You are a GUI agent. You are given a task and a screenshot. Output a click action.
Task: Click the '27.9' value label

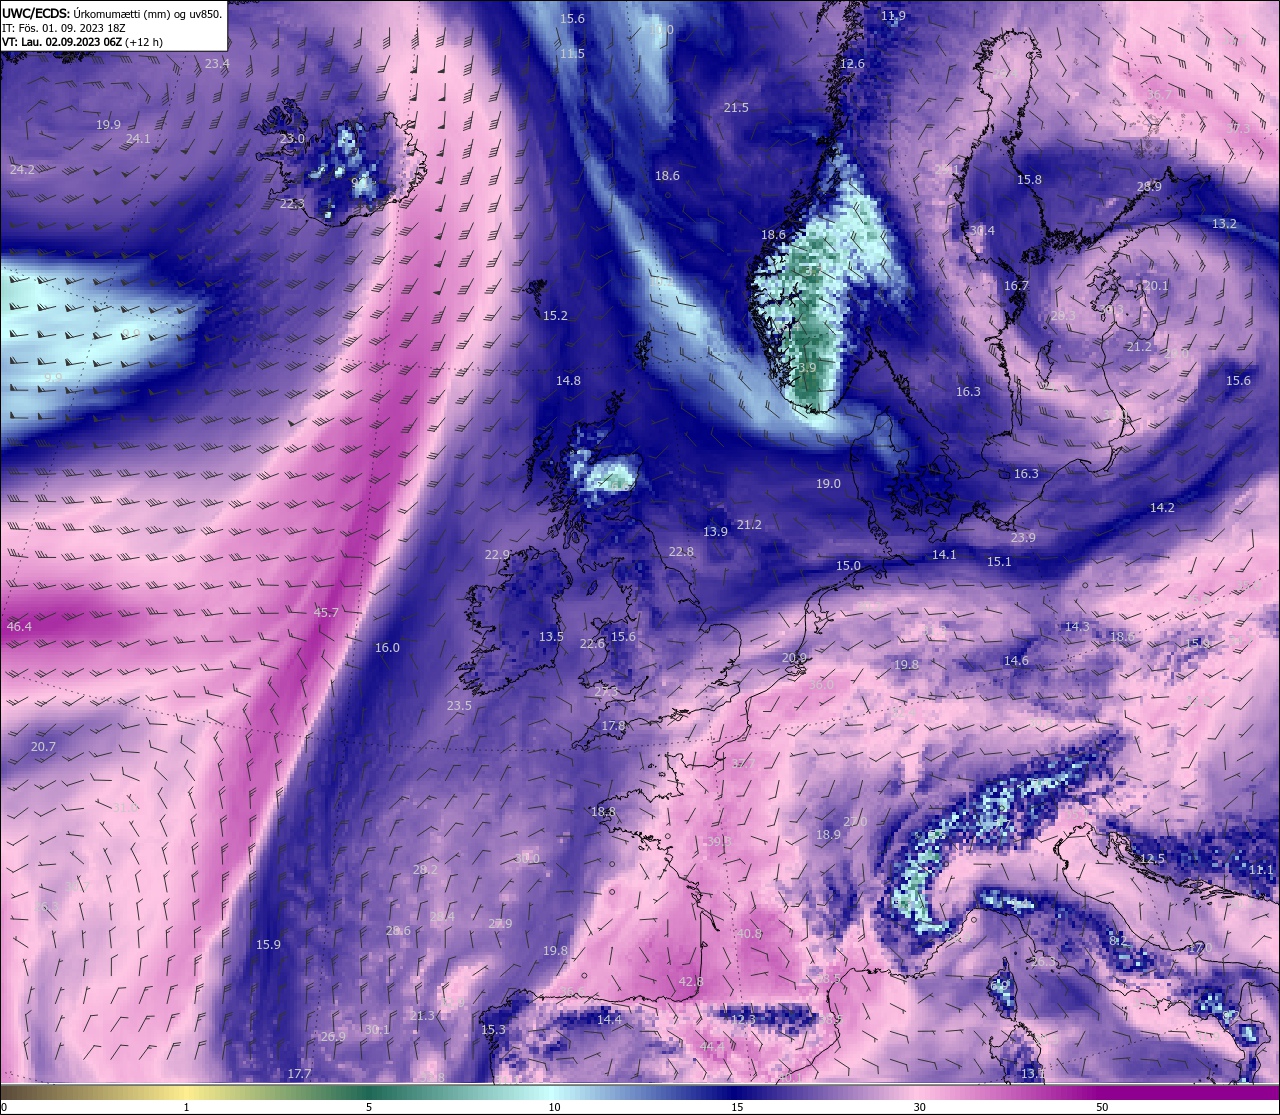click(x=500, y=924)
